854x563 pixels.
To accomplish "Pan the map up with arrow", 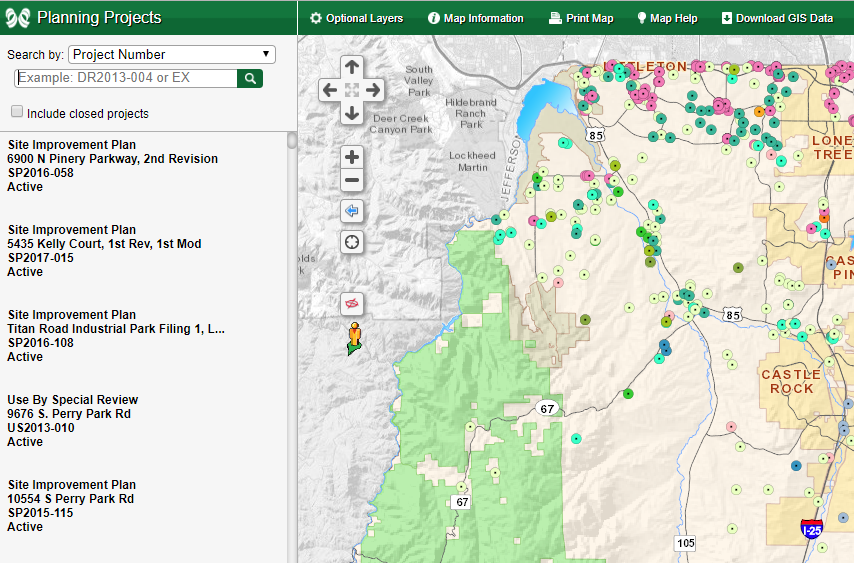I will click(352, 68).
